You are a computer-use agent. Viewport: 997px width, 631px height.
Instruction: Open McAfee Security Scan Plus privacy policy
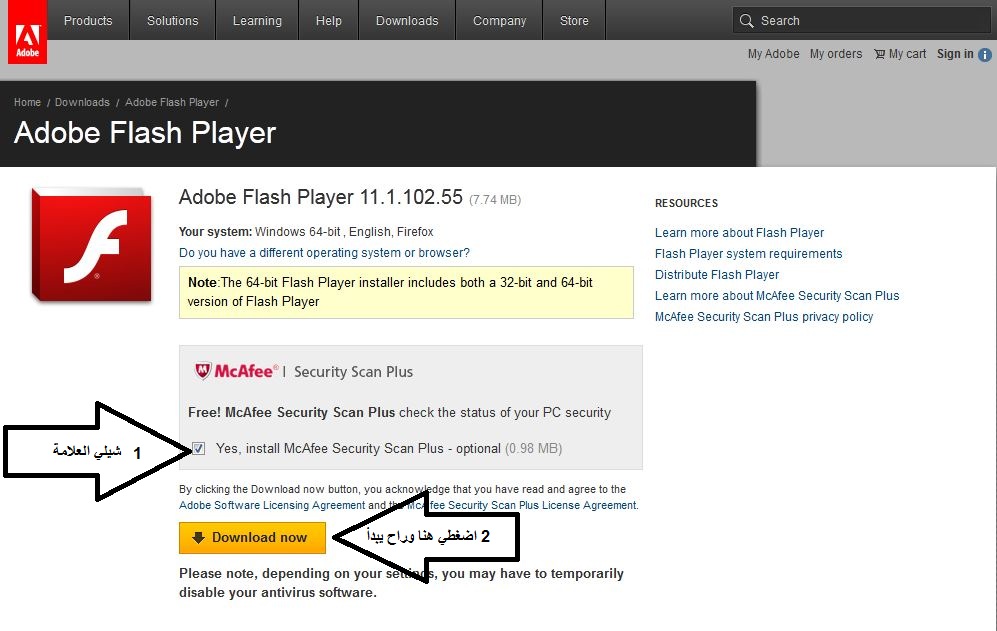pos(764,317)
